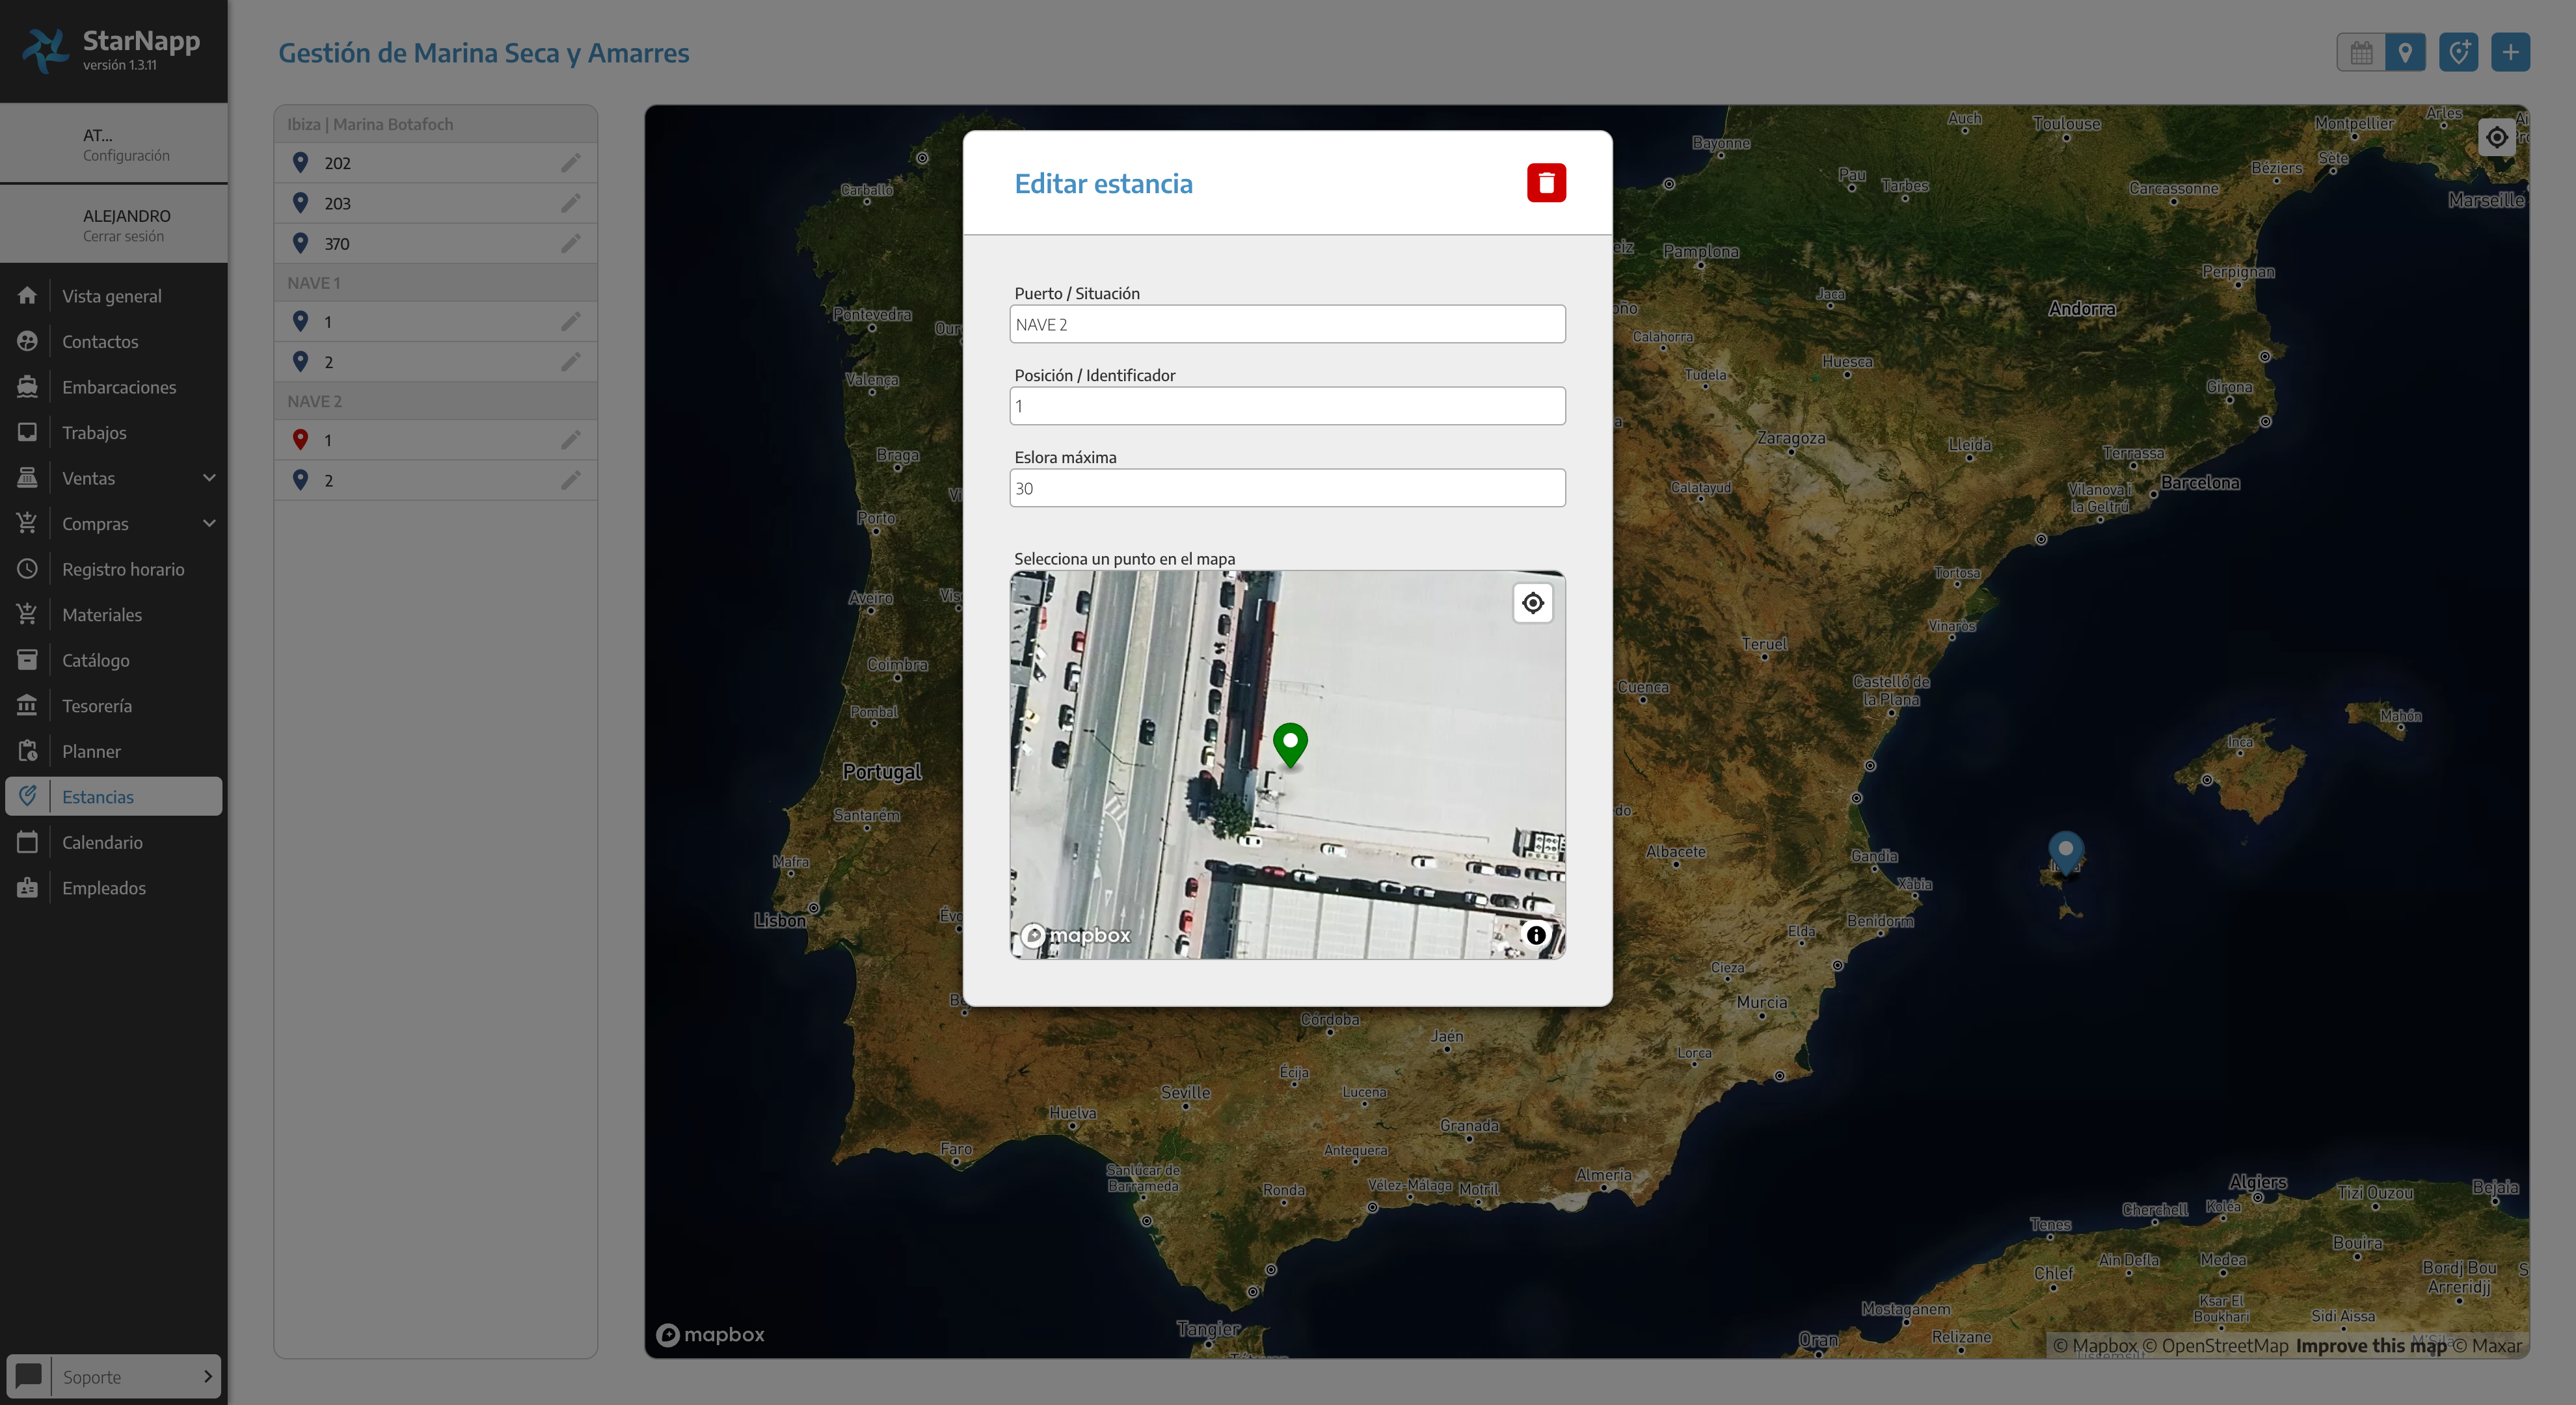Click the Eslora máxima input field

pyautogui.click(x=1287, y=488)
